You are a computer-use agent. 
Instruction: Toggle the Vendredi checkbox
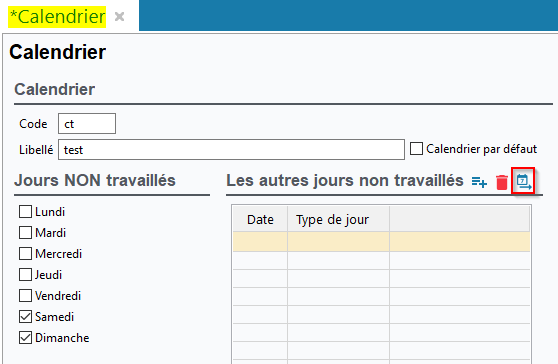[x=25, y=295]
